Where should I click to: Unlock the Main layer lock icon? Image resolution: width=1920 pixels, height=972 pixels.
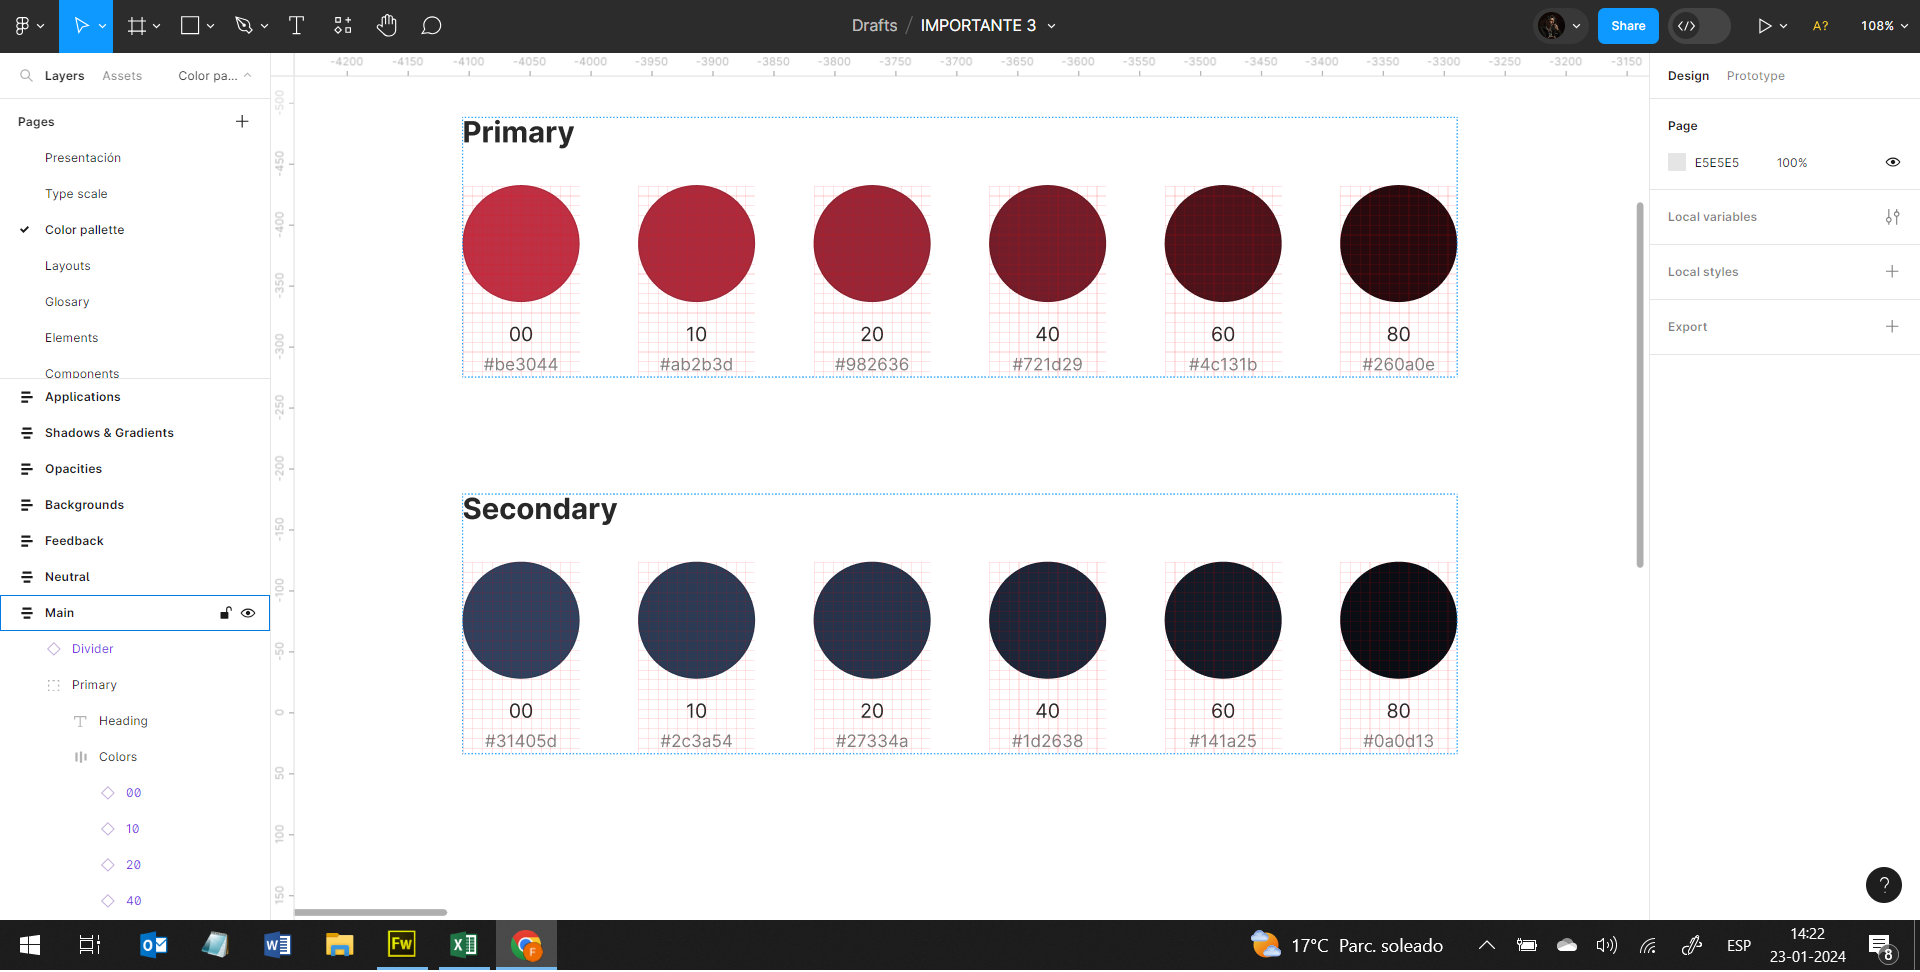tap(225, 613)
